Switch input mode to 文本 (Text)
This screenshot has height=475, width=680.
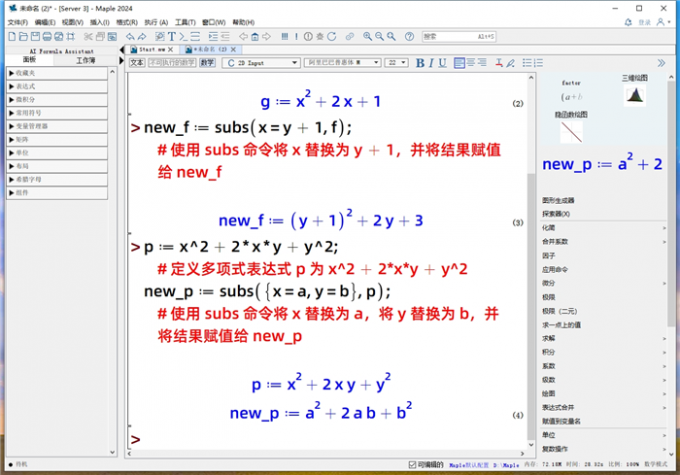[137, 62]
